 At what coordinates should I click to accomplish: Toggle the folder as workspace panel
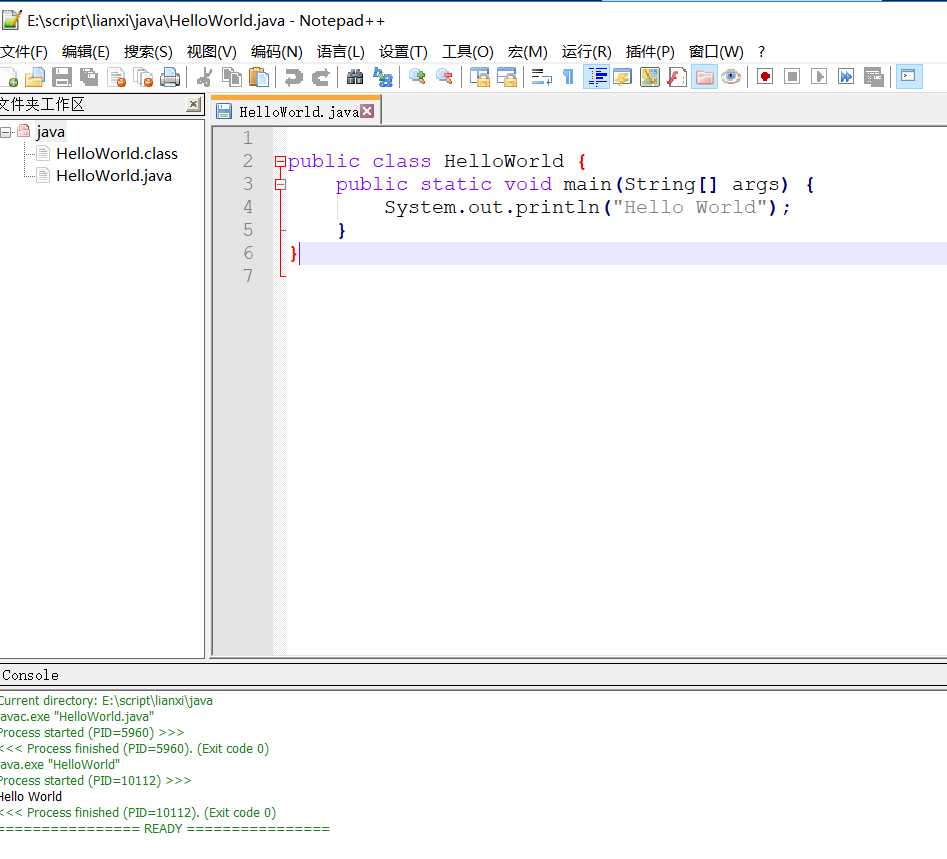(704, 77)
